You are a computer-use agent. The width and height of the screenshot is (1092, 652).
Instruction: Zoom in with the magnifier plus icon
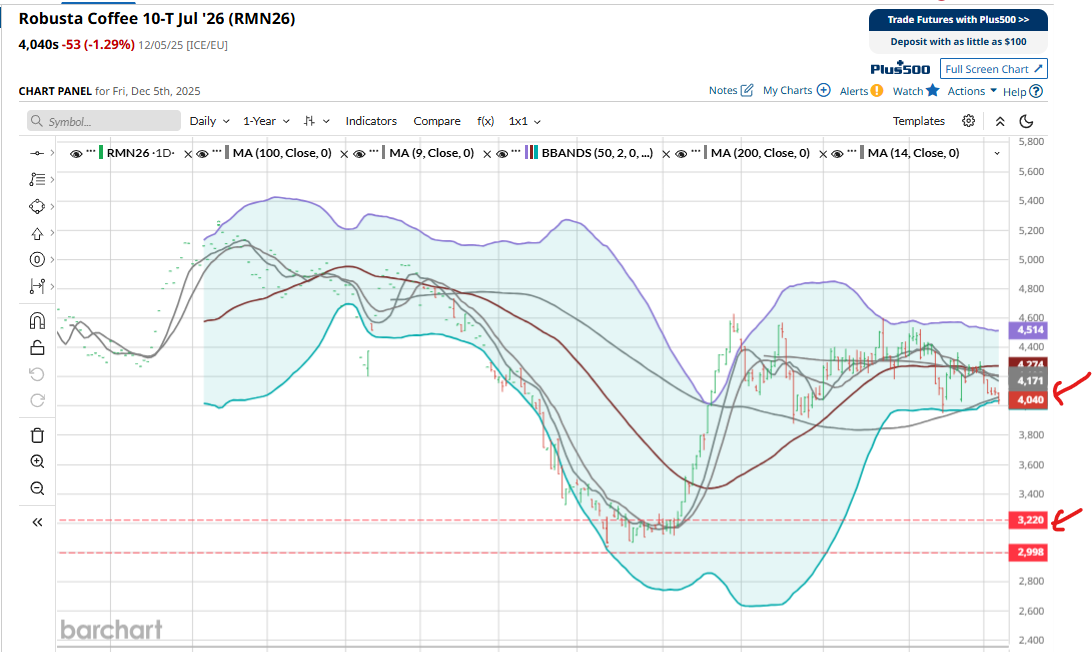pyautogui.click(x=37, y=462)
